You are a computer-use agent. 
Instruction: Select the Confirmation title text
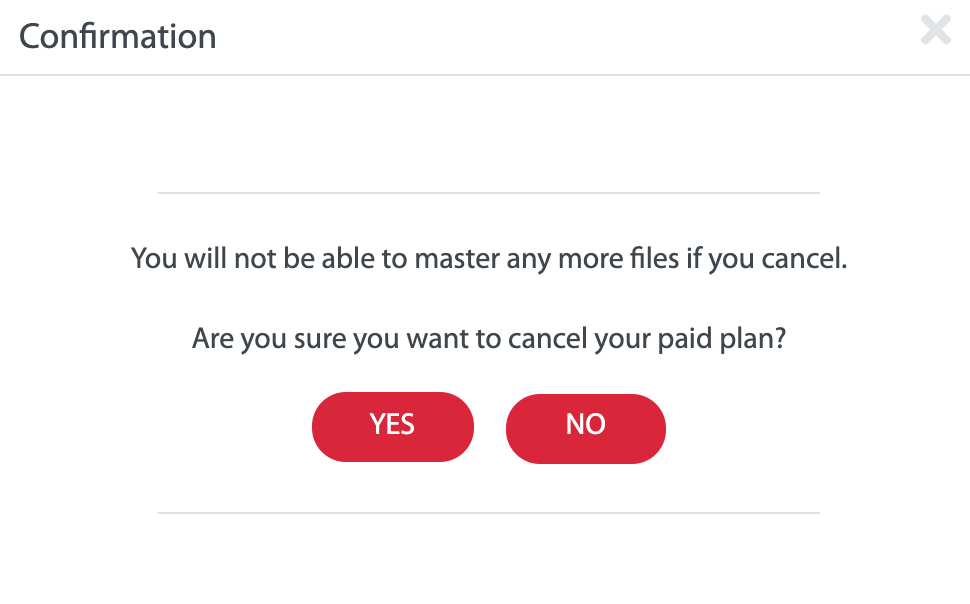click(118, 37)
